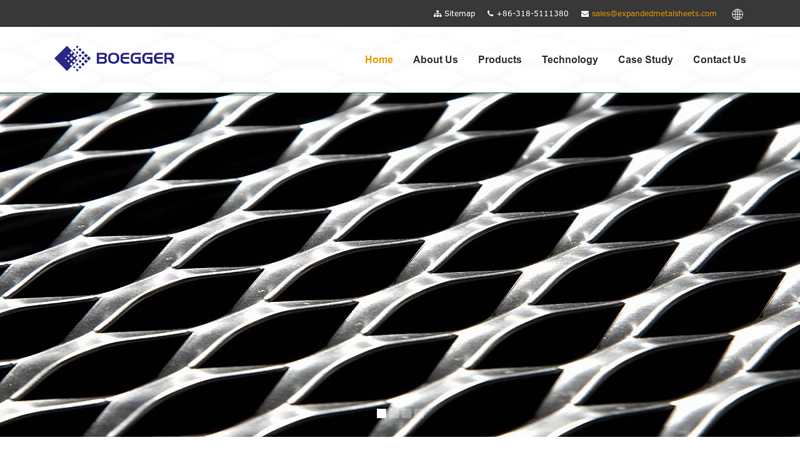This screenshot has height=450, width=800.
Task: Click the expanded metal banner image
Action: (x=400, y=264)
